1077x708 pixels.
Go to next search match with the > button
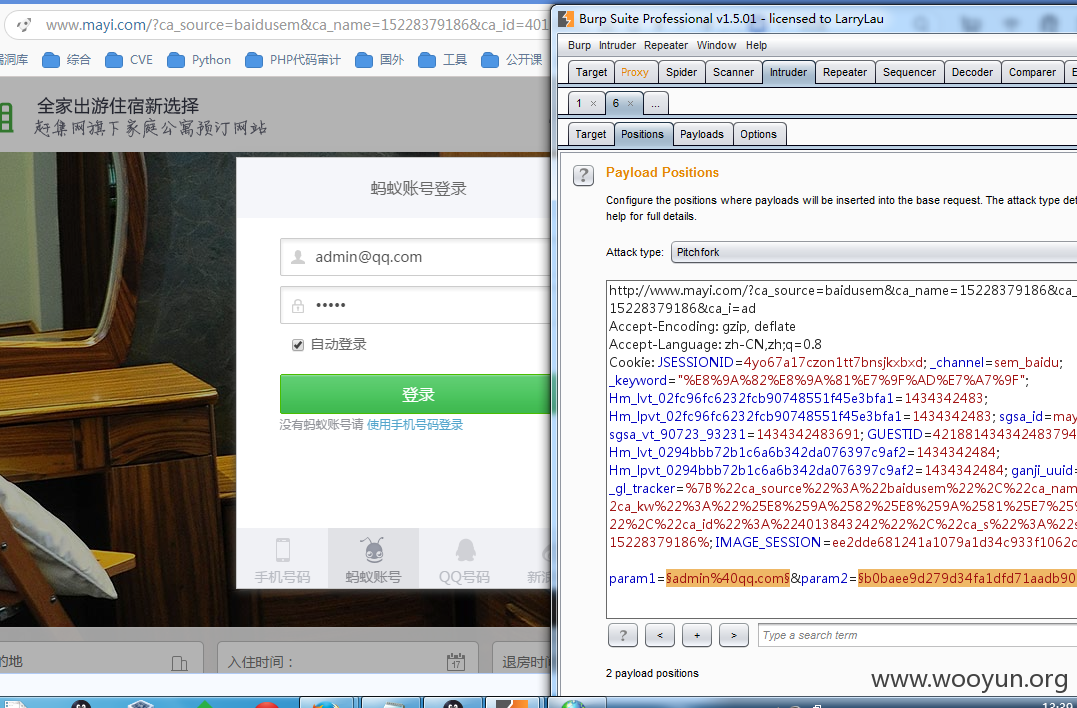[x=734, y=635]
